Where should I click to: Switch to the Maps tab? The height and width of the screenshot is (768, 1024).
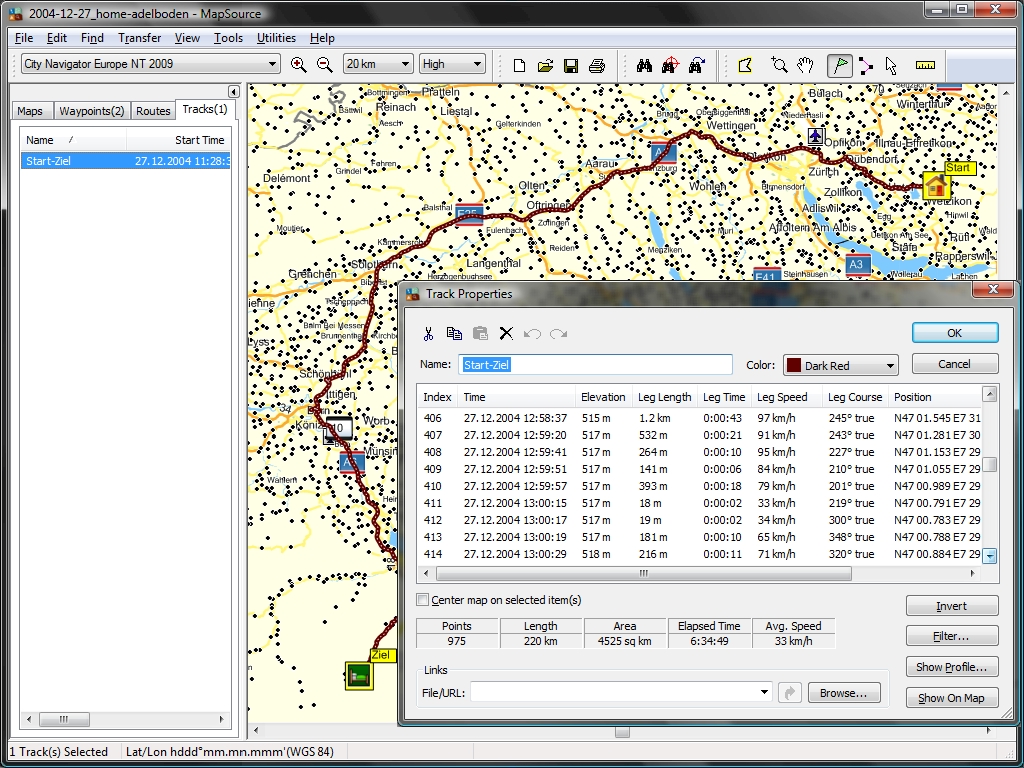tap(30, 111)
